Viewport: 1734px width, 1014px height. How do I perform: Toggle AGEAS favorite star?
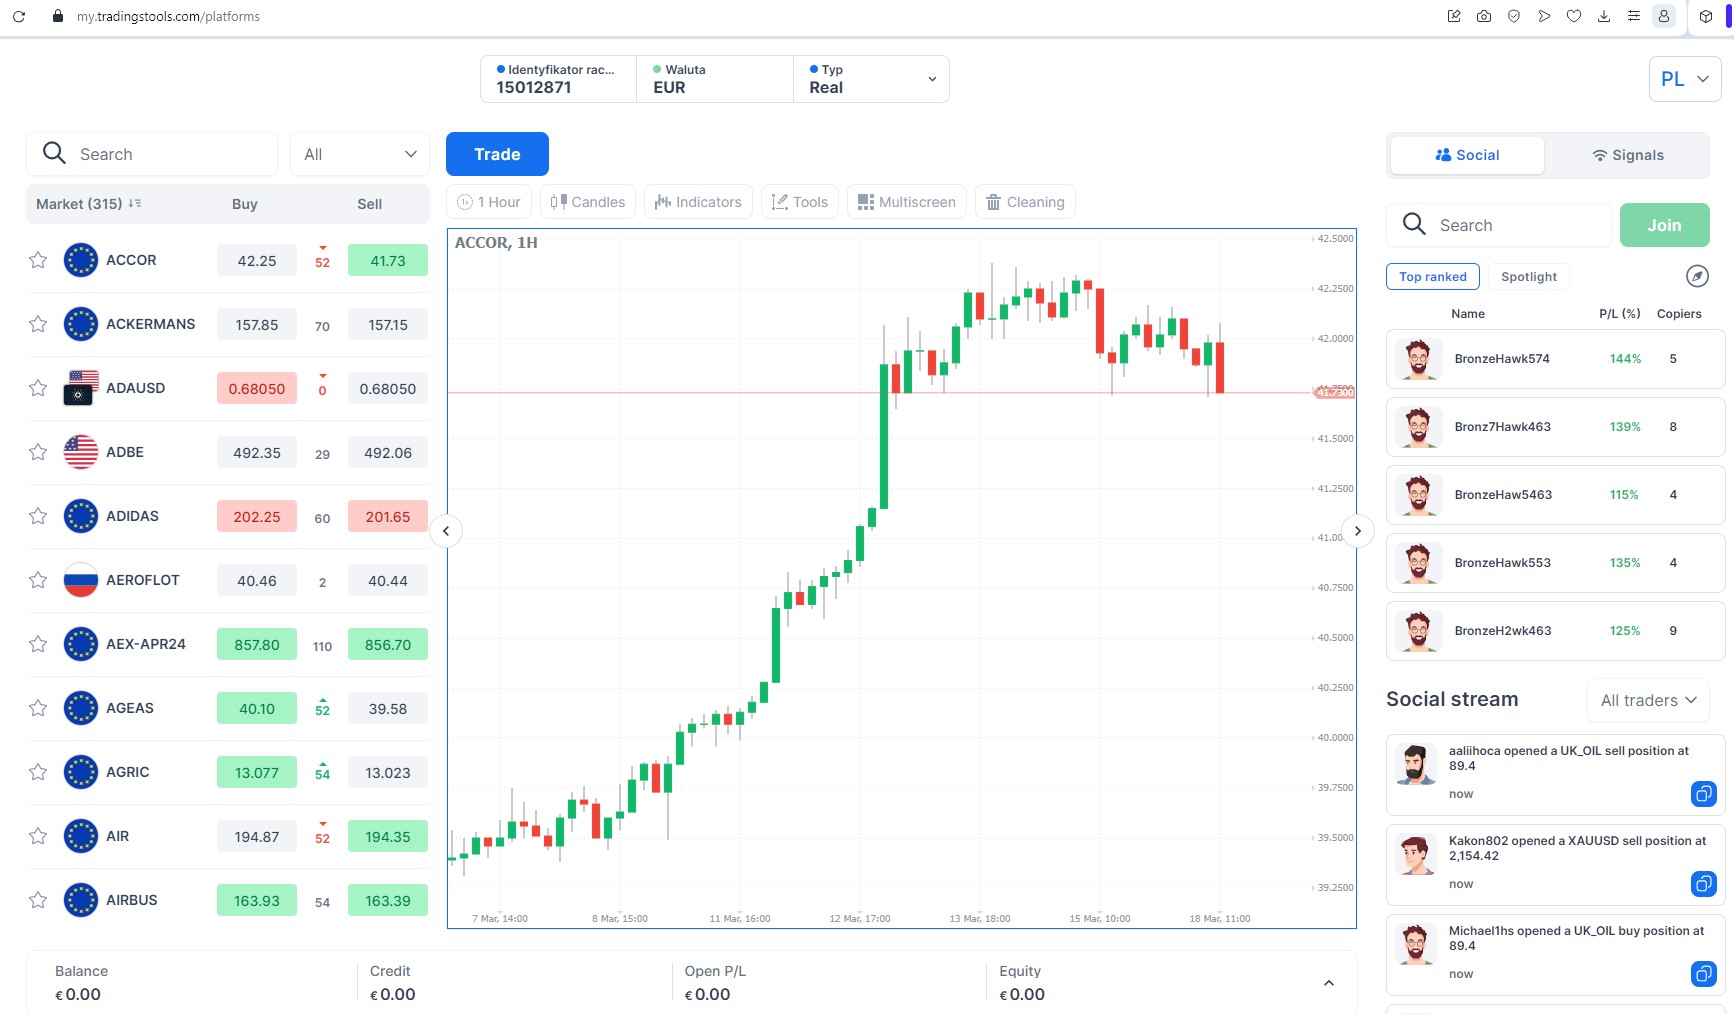pyautogui.click(x=38, y=708)
